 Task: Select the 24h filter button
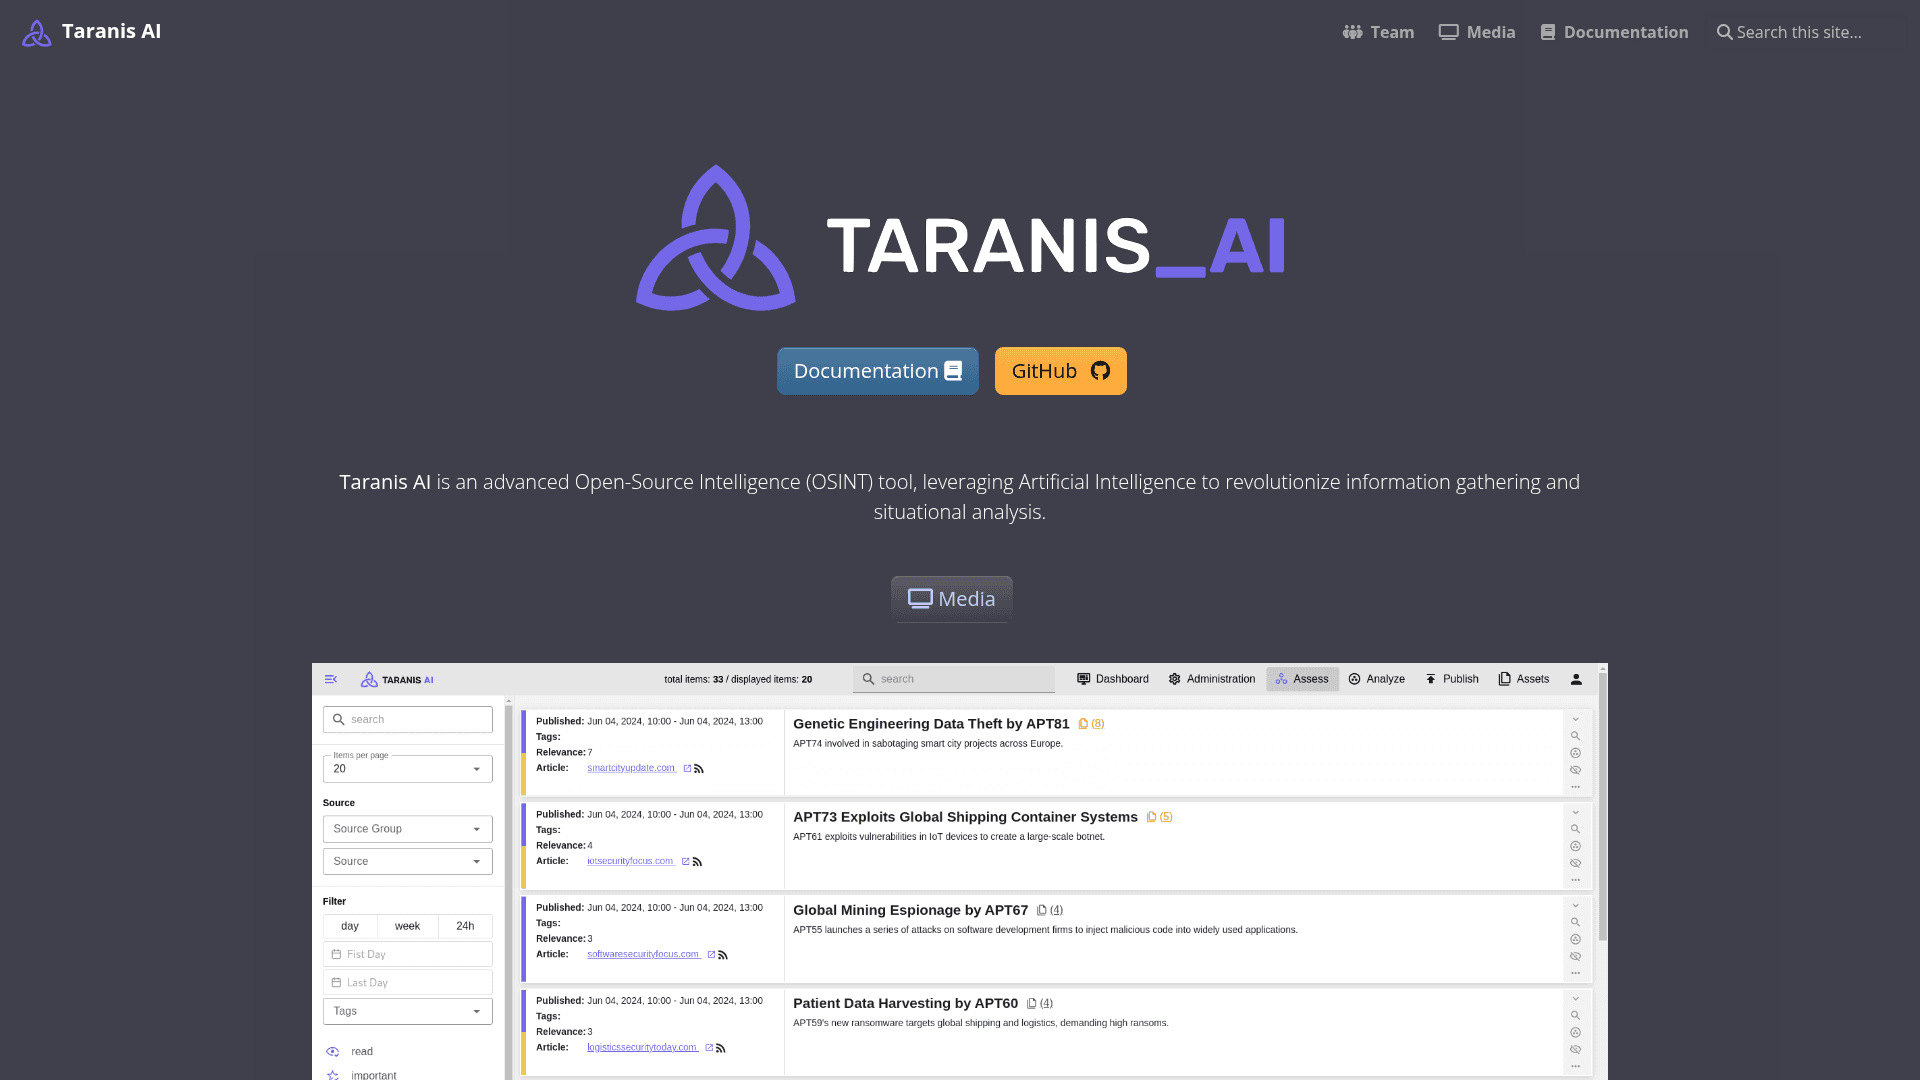(x=465, y=926)
